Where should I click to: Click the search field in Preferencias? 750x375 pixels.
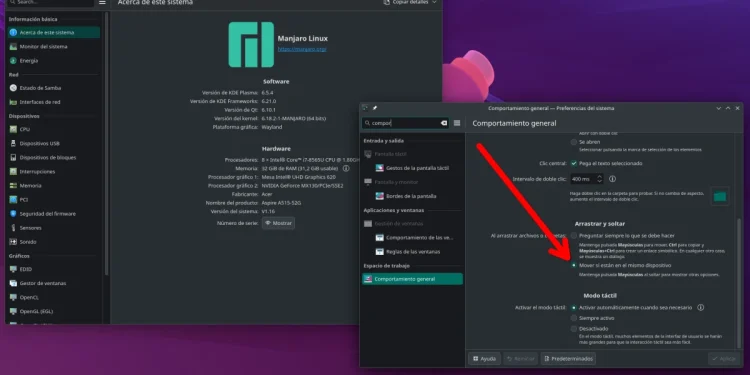[405, 123]
